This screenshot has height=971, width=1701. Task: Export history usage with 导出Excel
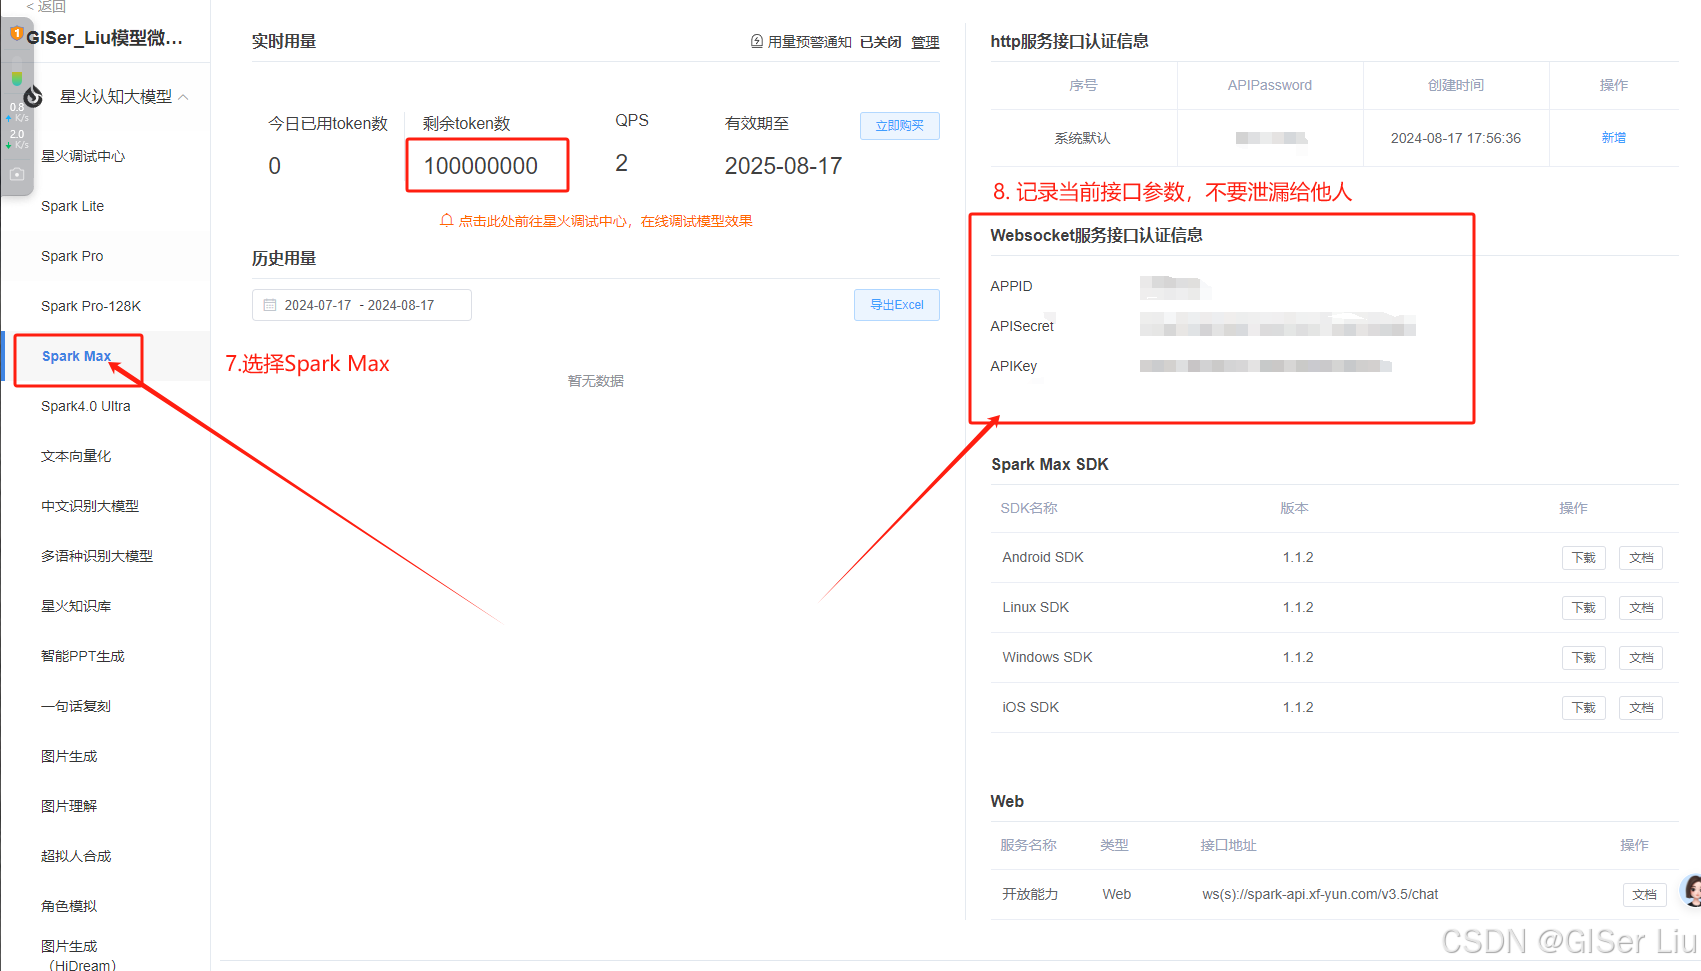(x=896, y=305)
